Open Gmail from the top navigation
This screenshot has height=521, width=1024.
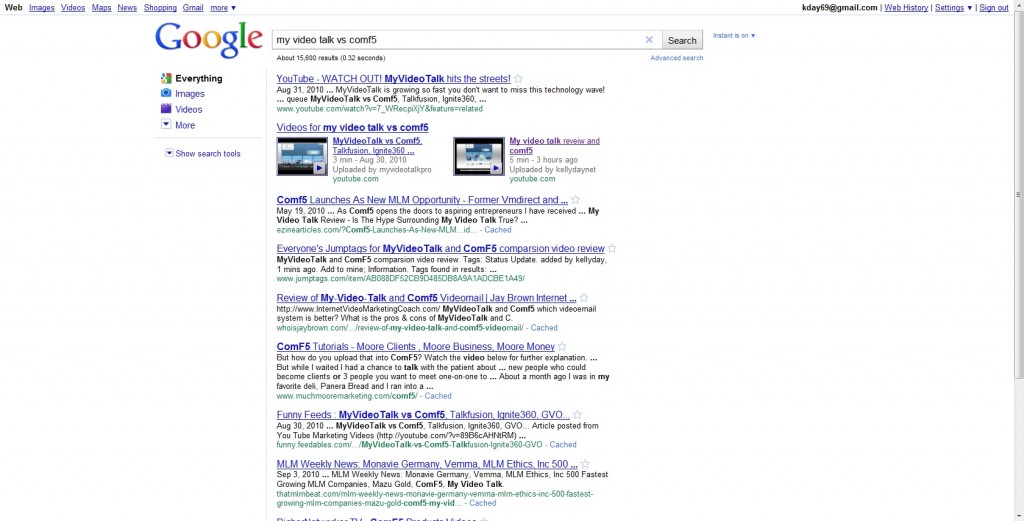[x=193, y=8]
